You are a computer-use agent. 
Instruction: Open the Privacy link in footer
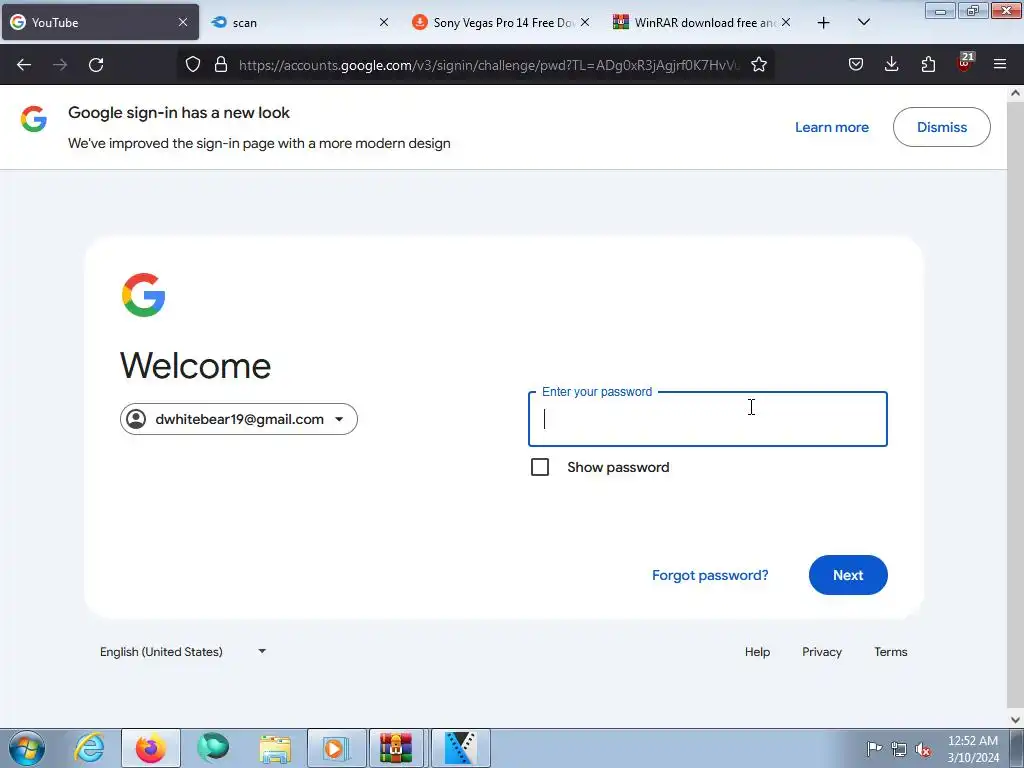[822, 652]
